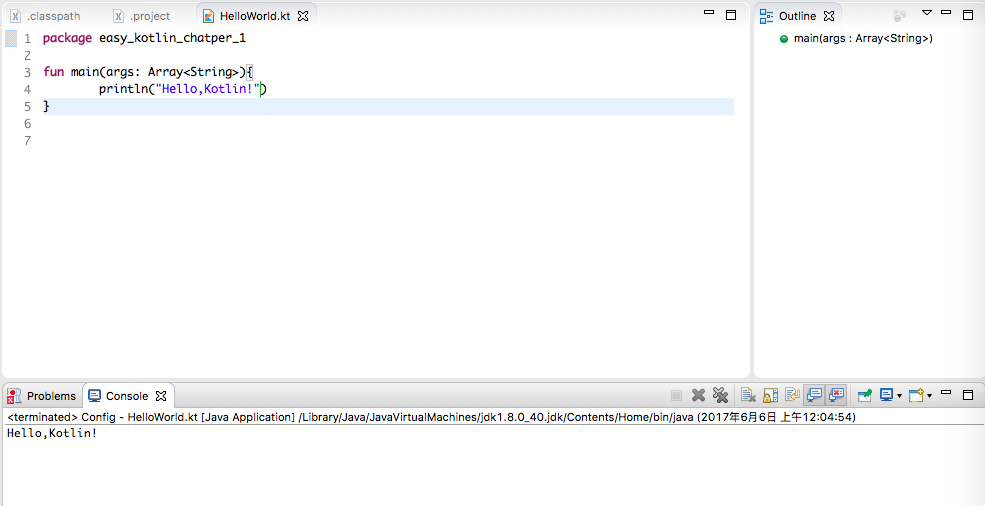Minimize the Outline panel
The image size is (985, 506).
[946, 13]
